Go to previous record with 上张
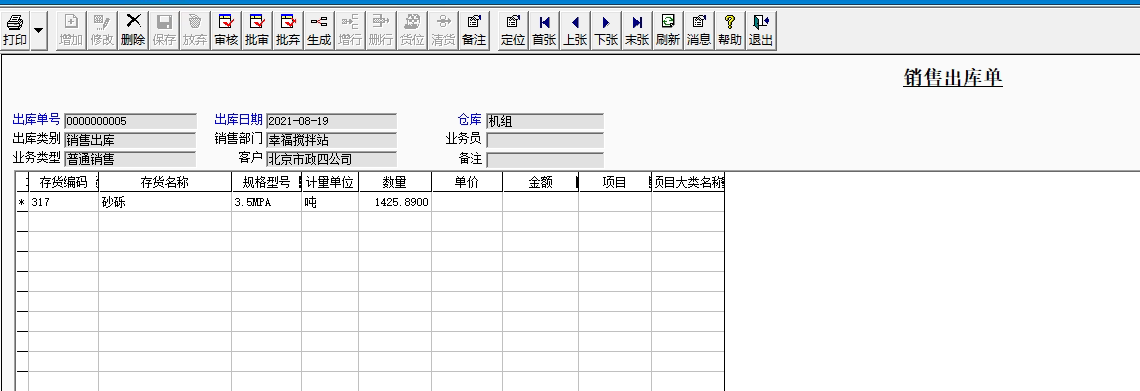The width and height of the screenshot is (1140, 391). (x=574, y=31)
